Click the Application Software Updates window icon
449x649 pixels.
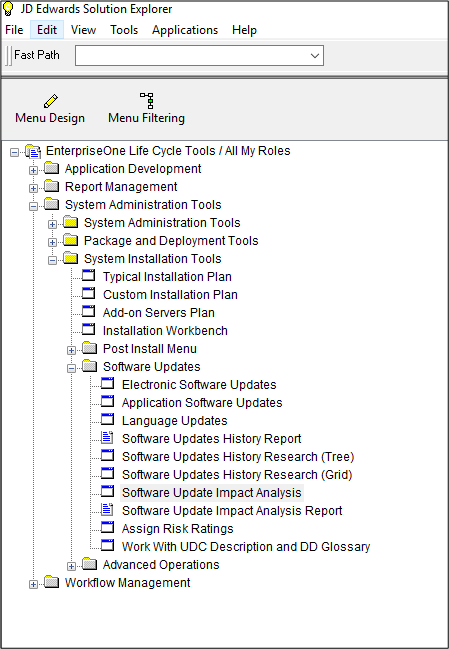[x=108, y=402]
